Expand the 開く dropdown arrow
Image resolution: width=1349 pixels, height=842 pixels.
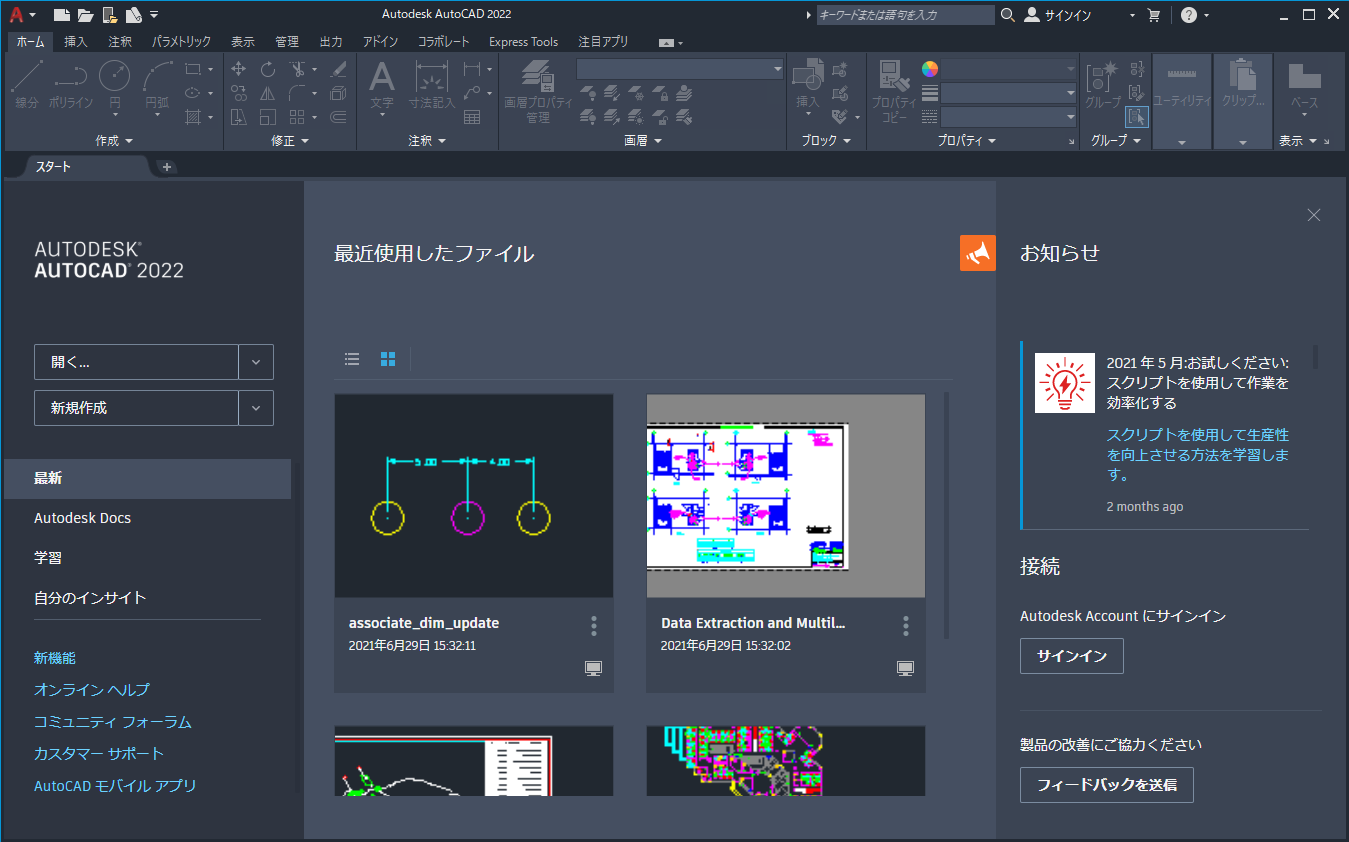(256, 362)
